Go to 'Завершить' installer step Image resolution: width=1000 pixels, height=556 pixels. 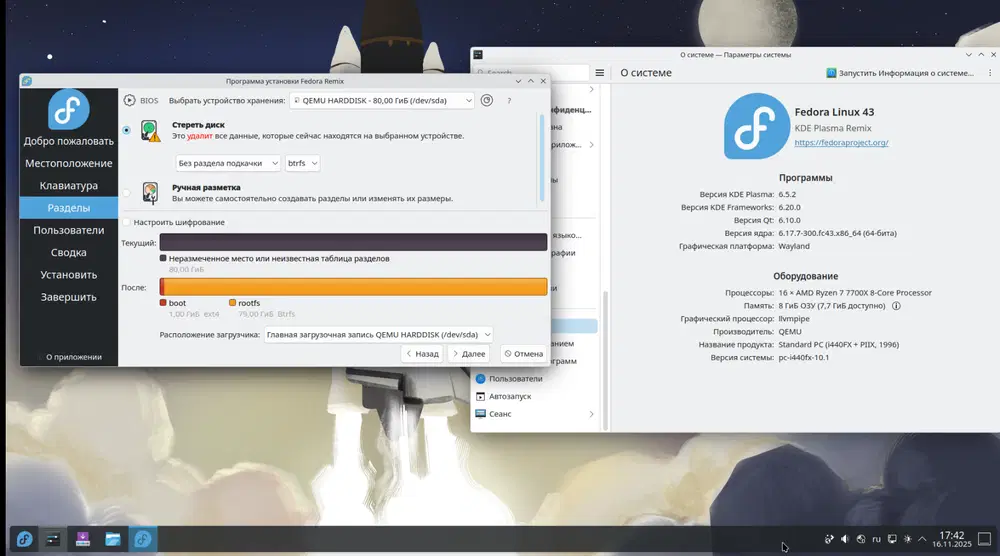[68, 297]
